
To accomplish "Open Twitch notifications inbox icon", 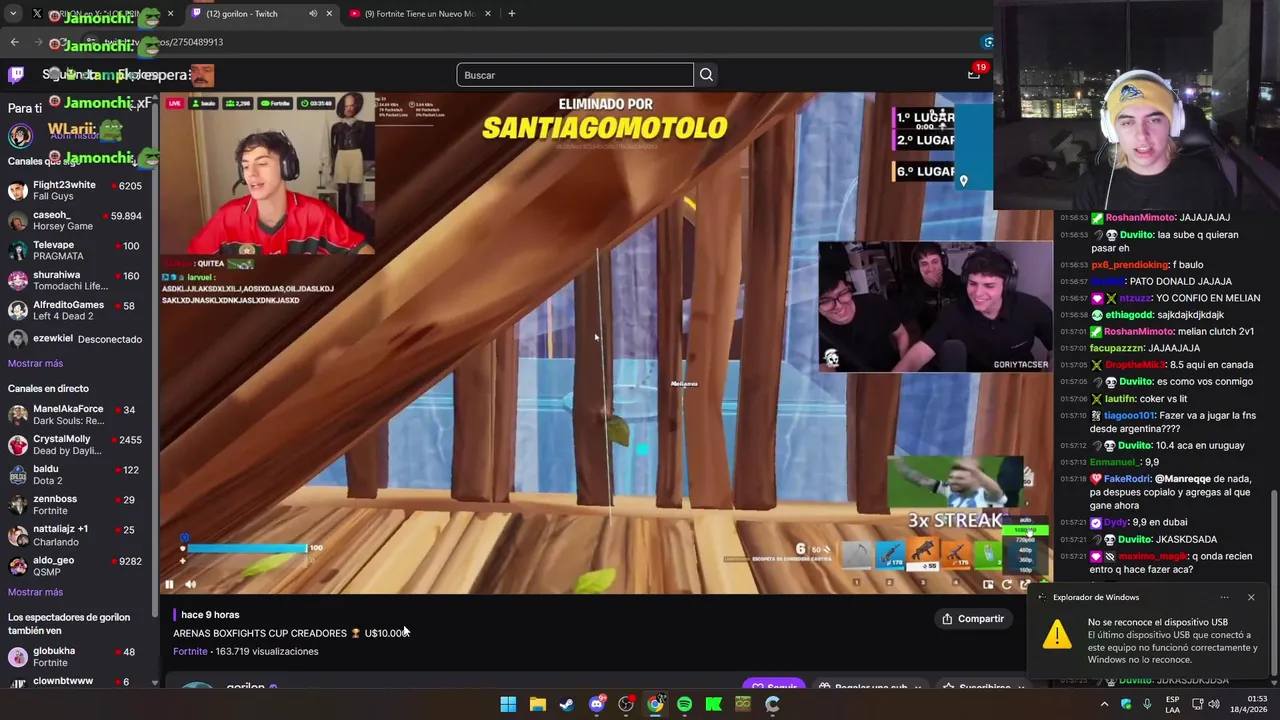I will pos(974,73).
